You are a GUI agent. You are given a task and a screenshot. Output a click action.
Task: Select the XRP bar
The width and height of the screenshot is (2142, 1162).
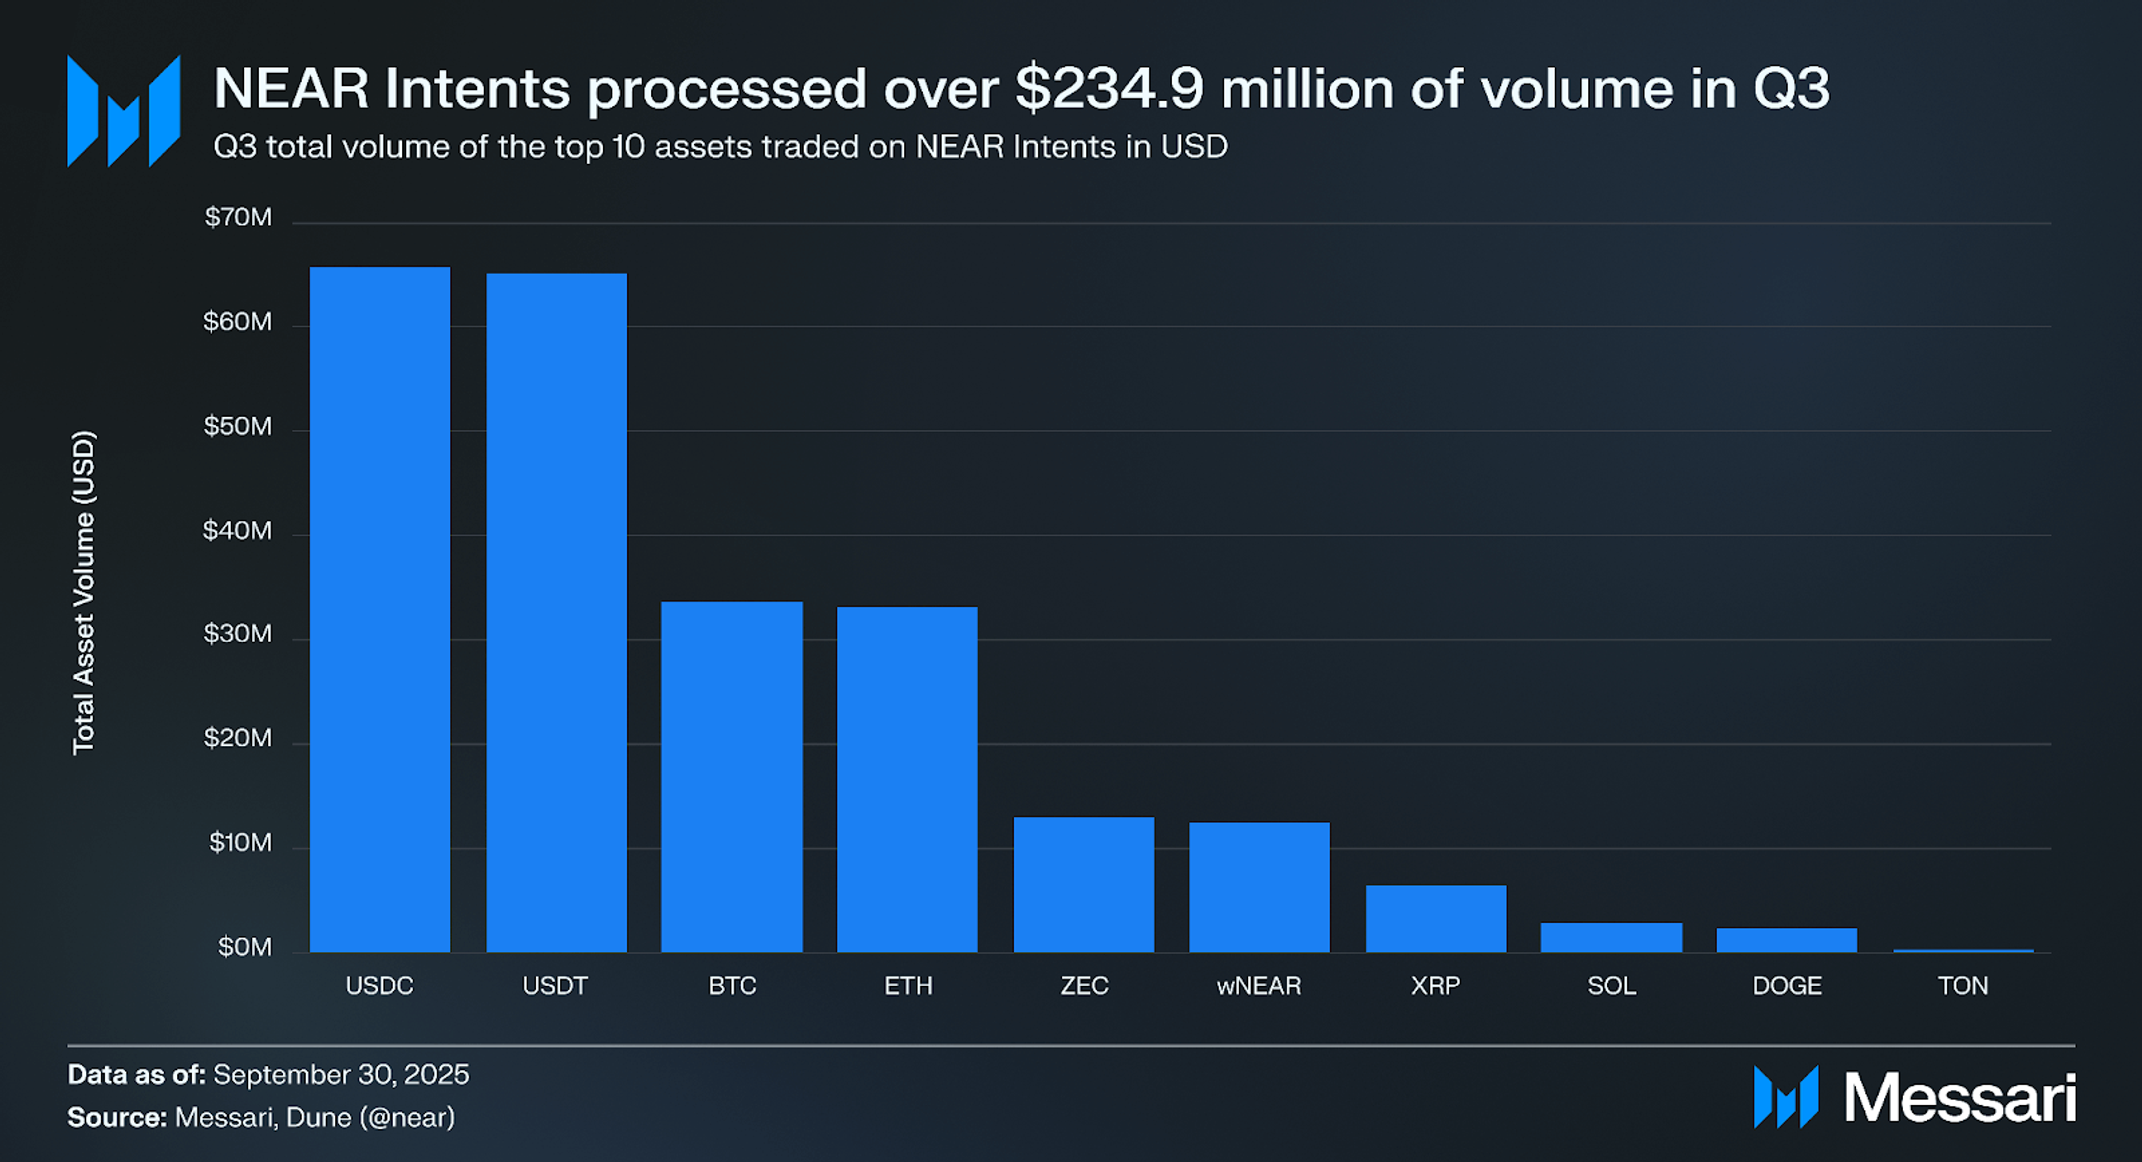[x=1435, y=918]
